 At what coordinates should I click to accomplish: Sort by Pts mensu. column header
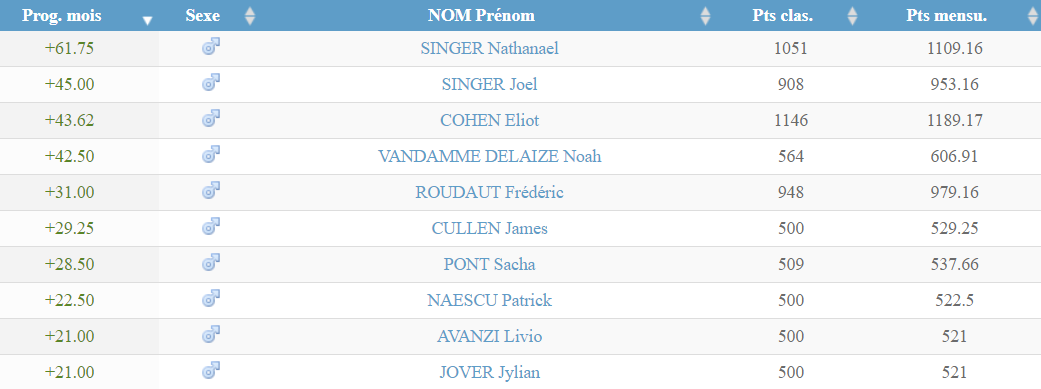(946, 16)
